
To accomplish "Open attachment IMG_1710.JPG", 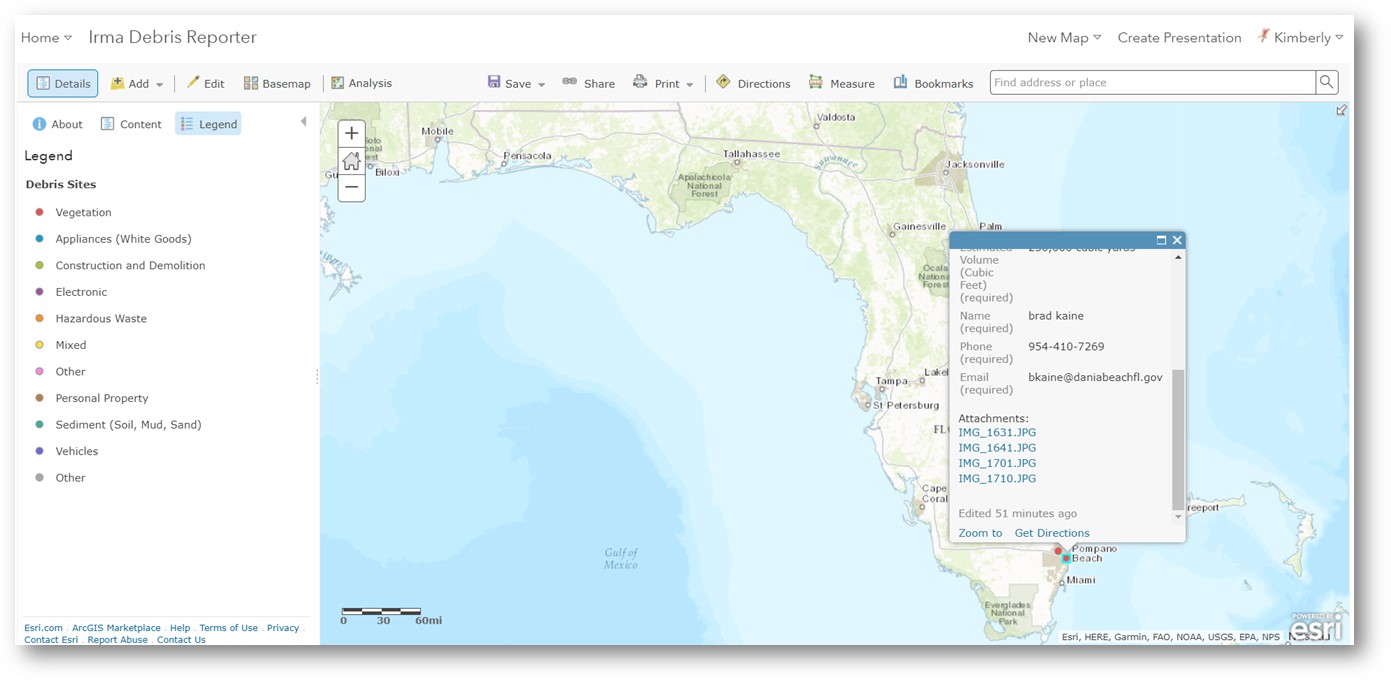I will tap(997, 479).
